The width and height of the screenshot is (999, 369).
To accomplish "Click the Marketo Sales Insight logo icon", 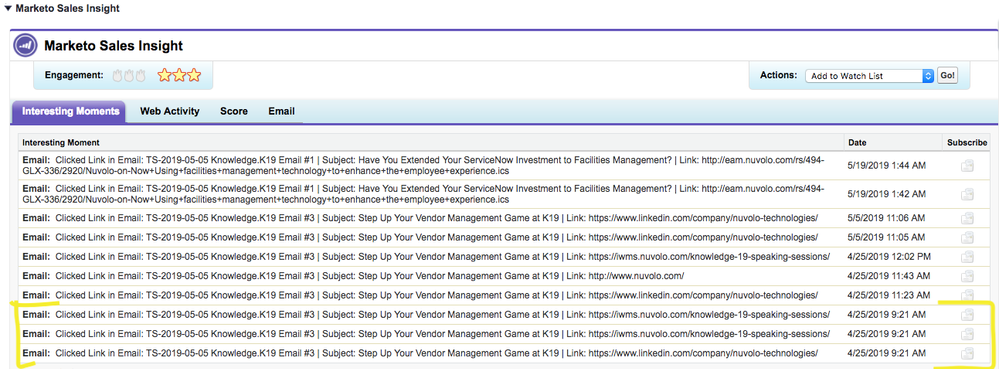I will (x=25, y=46).
